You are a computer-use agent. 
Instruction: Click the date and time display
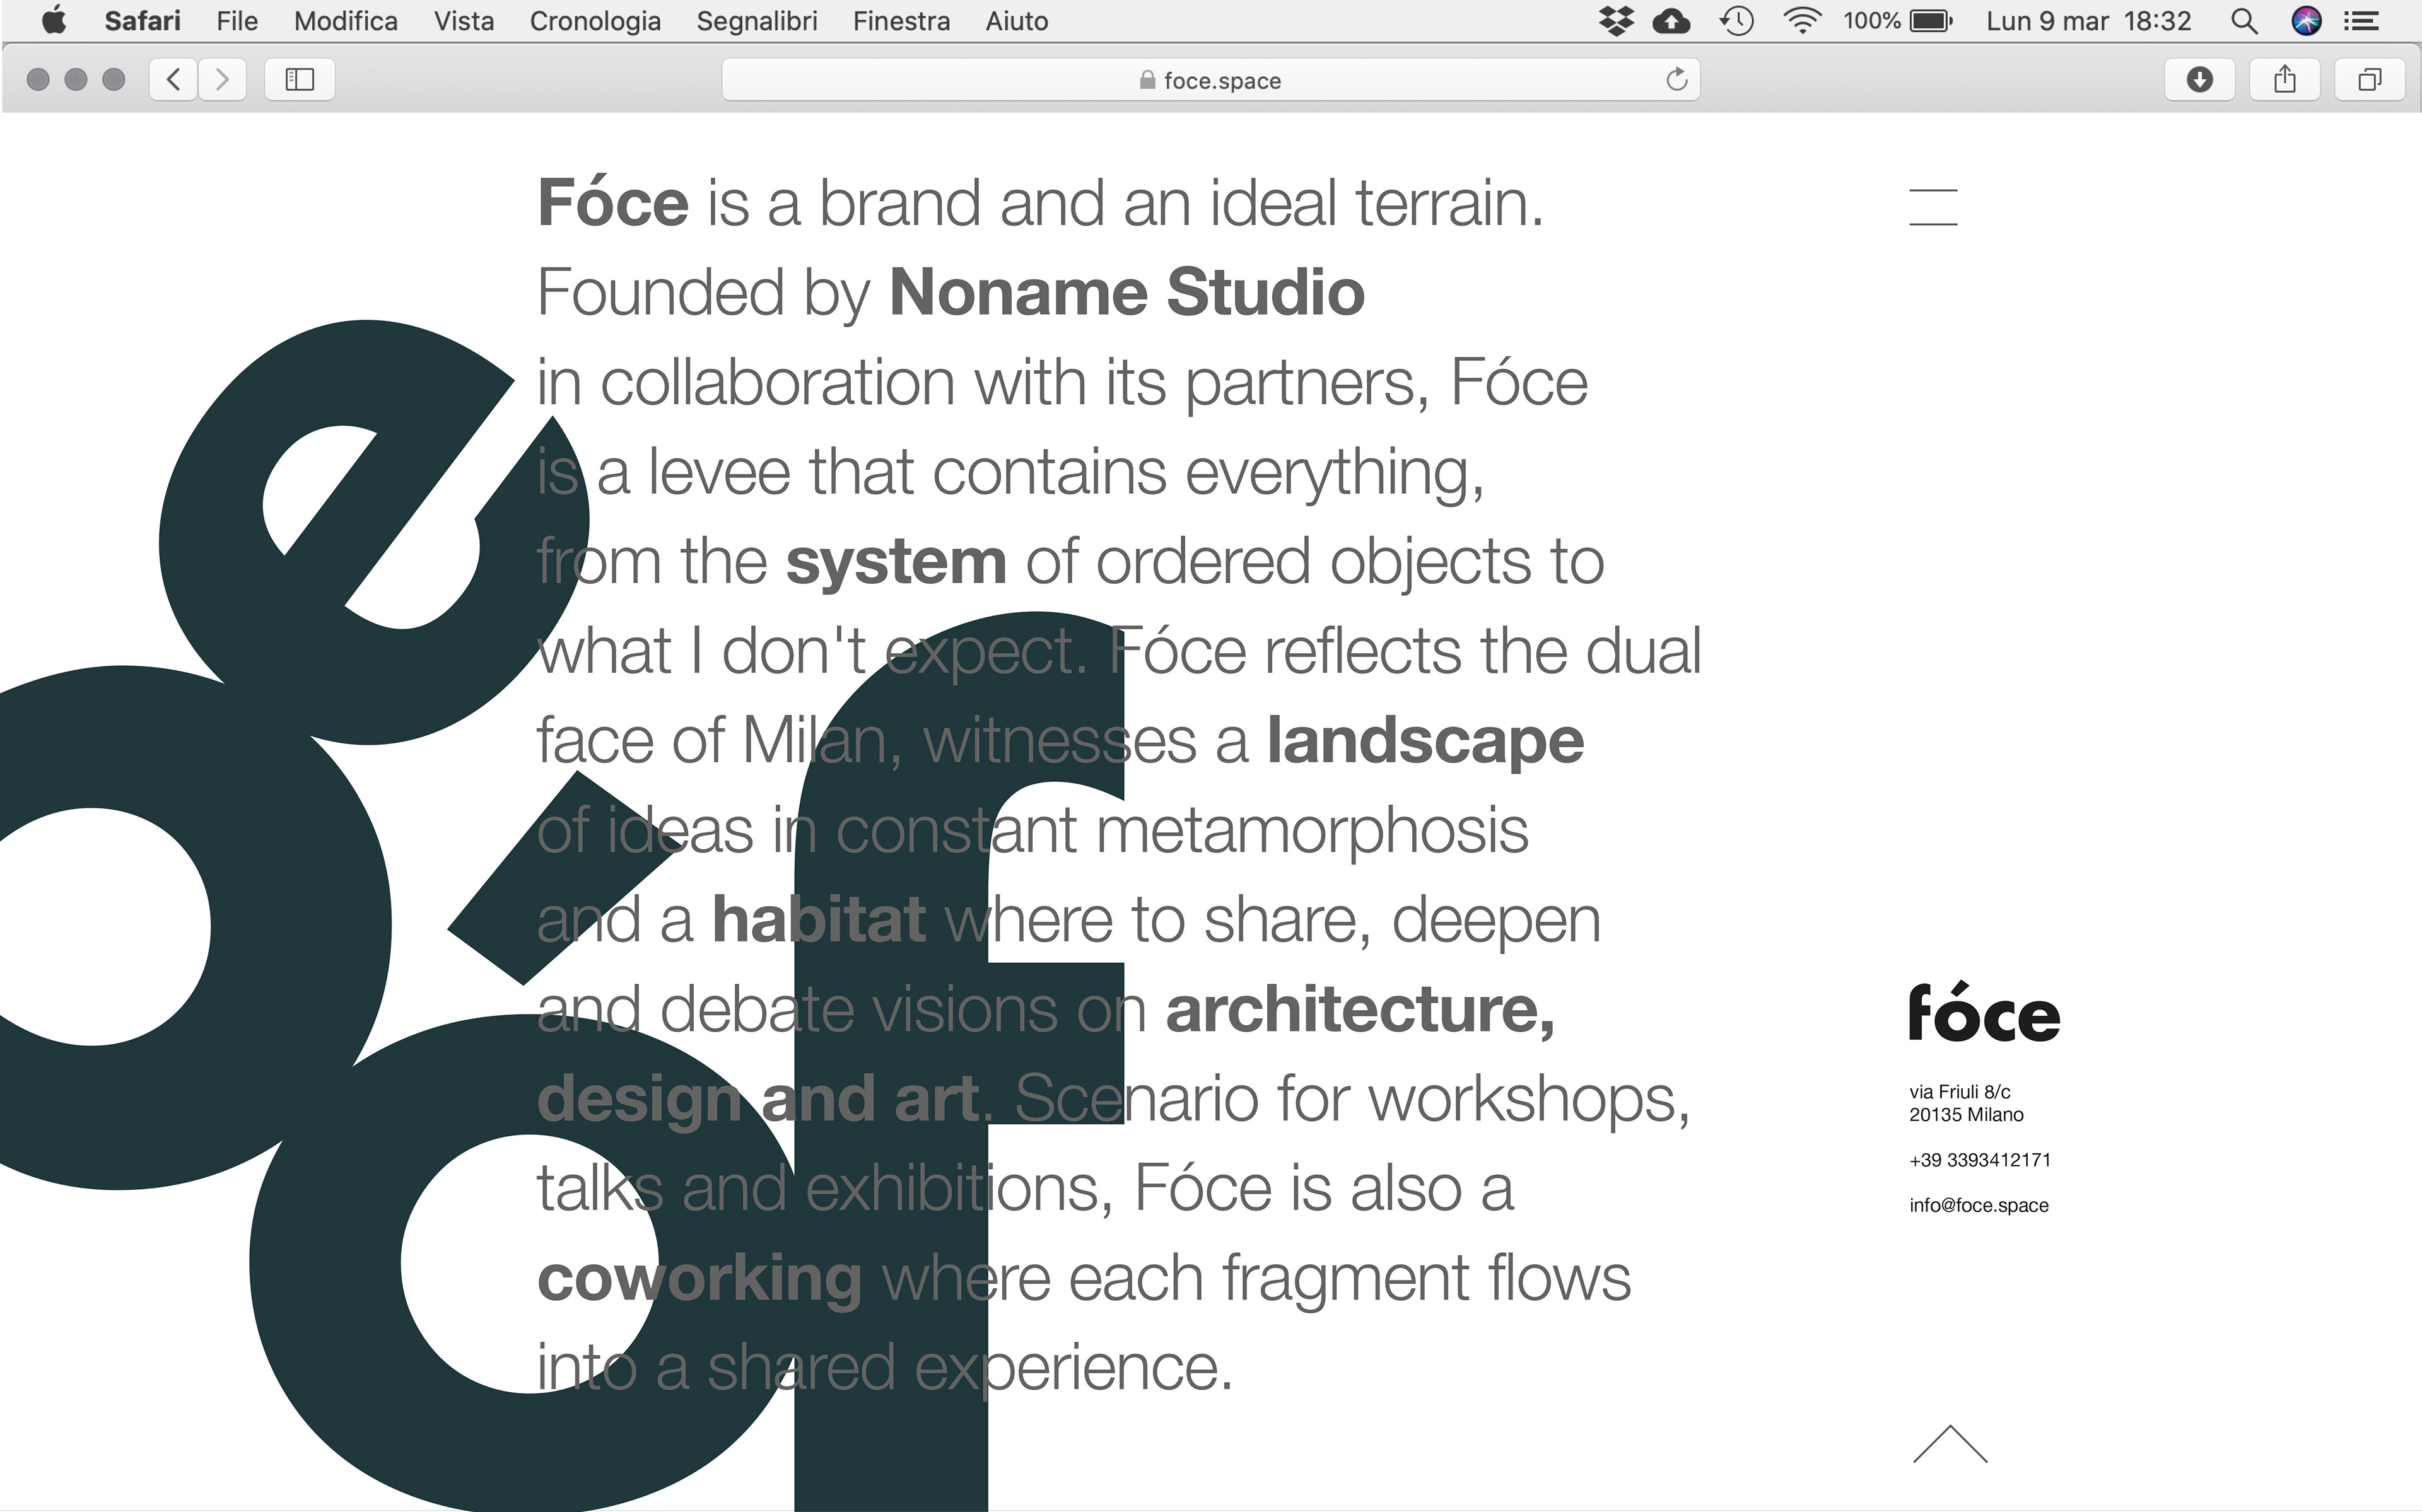coord(2088,21)
